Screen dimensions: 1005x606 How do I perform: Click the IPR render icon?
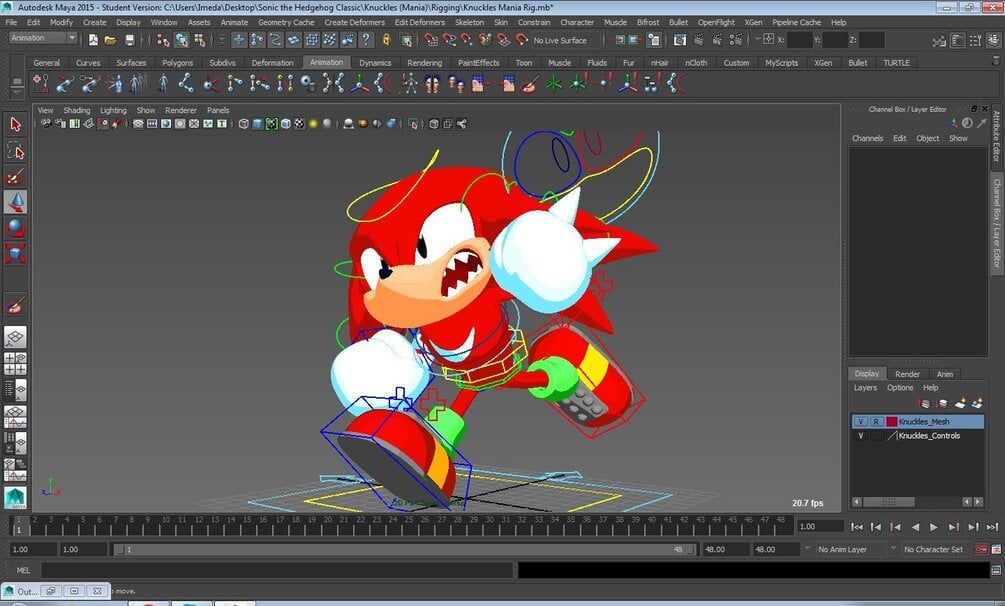pyautogui.click(x=717, y=40)
